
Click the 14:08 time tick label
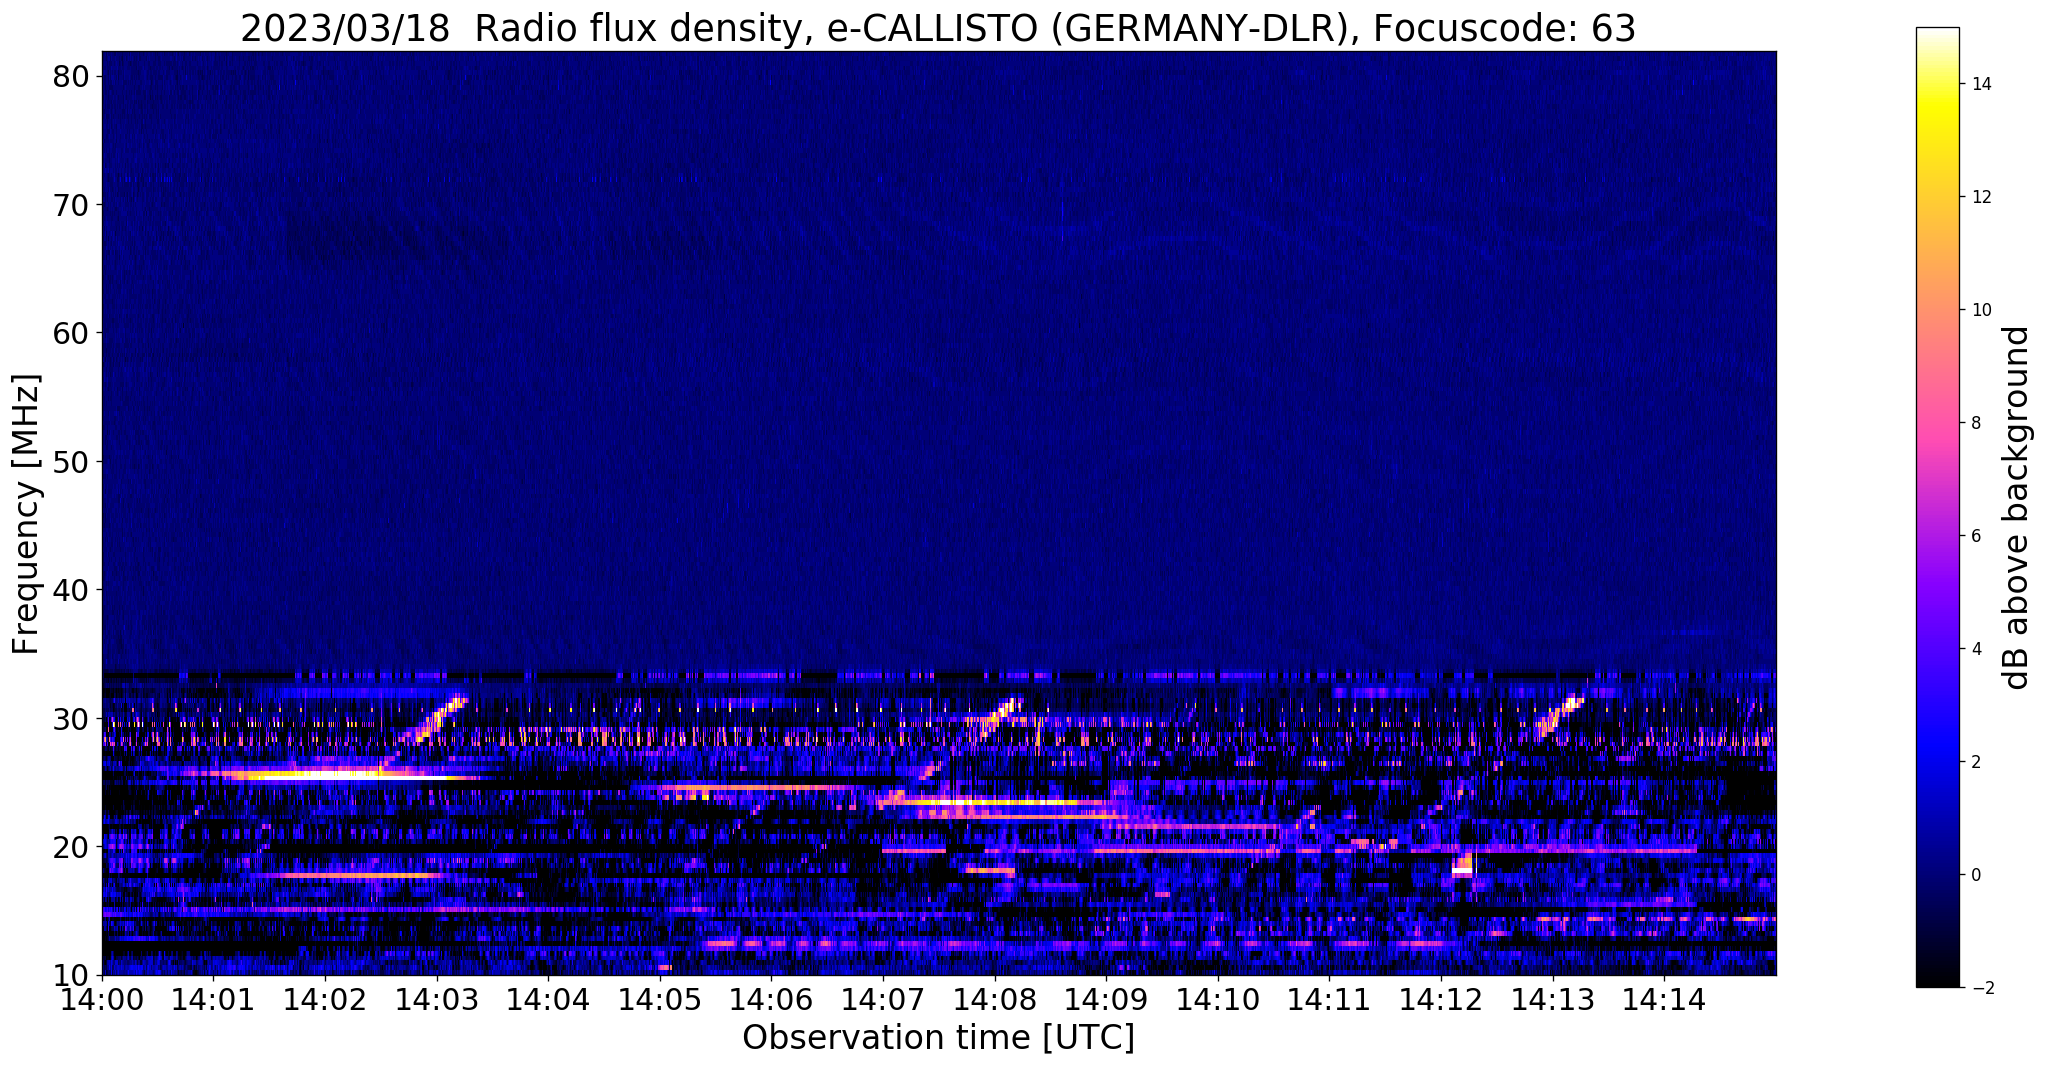(995, 999)
